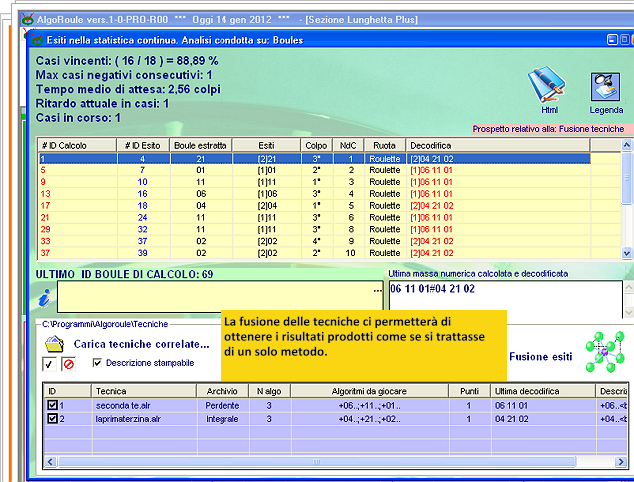The width and height of the screenshot is (634, 482).
Task: Click Ultima decodifica column header
Action: 543,391
